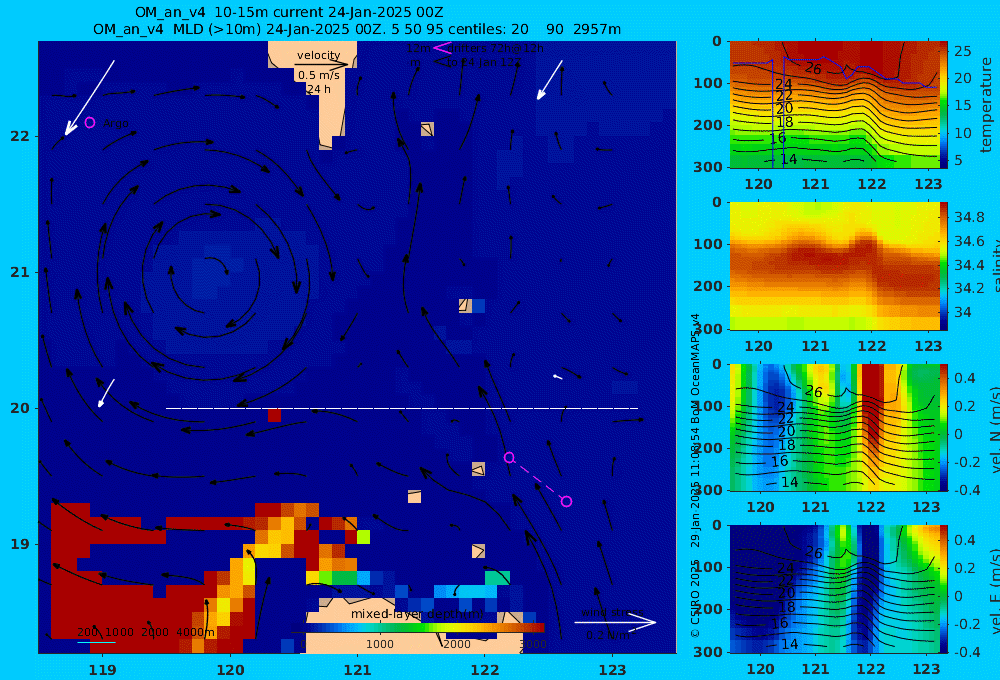The height and width of the screenshot is (680, 1000).
Task: Click longitude tick label 121 on main map
Action: (357, 670)
